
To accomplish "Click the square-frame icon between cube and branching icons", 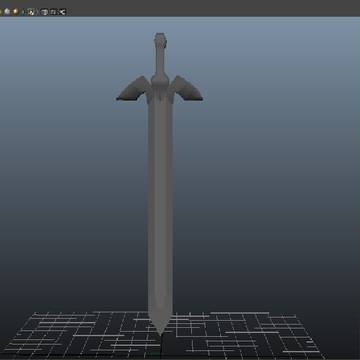I will pos(53,12).
